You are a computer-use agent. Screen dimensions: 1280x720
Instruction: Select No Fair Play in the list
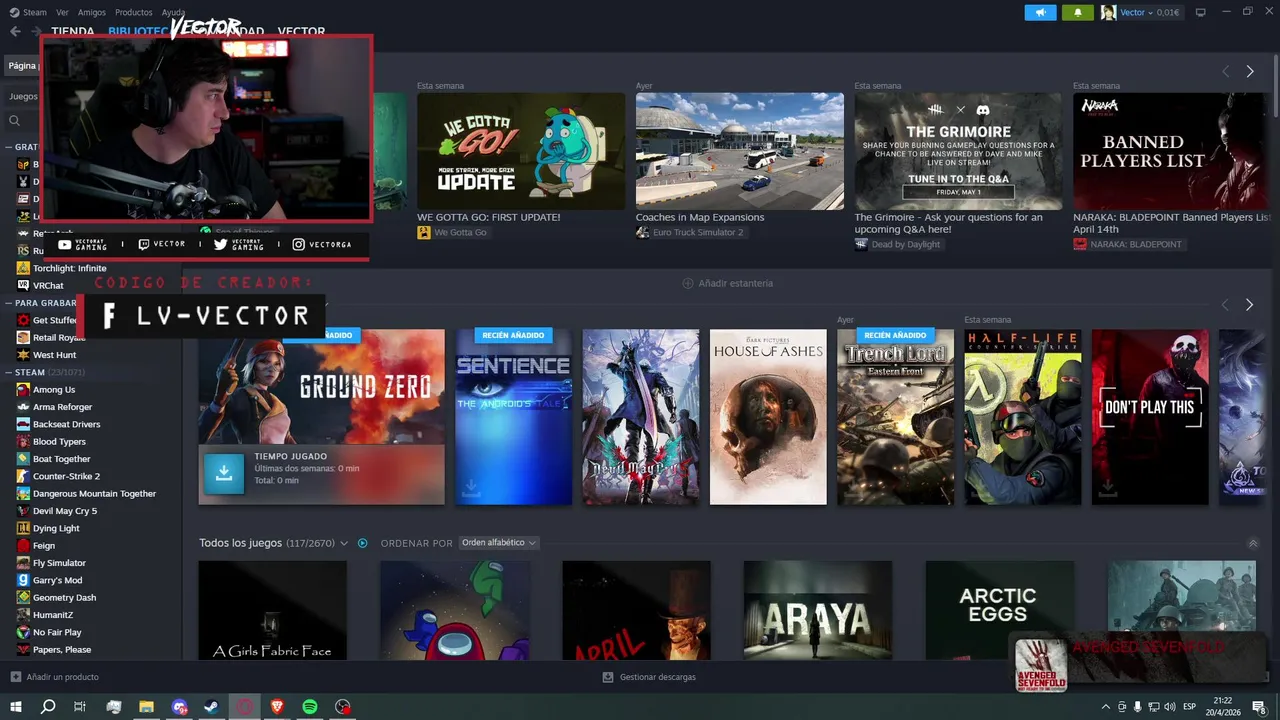pyautogui.click(x=57, y=632)
